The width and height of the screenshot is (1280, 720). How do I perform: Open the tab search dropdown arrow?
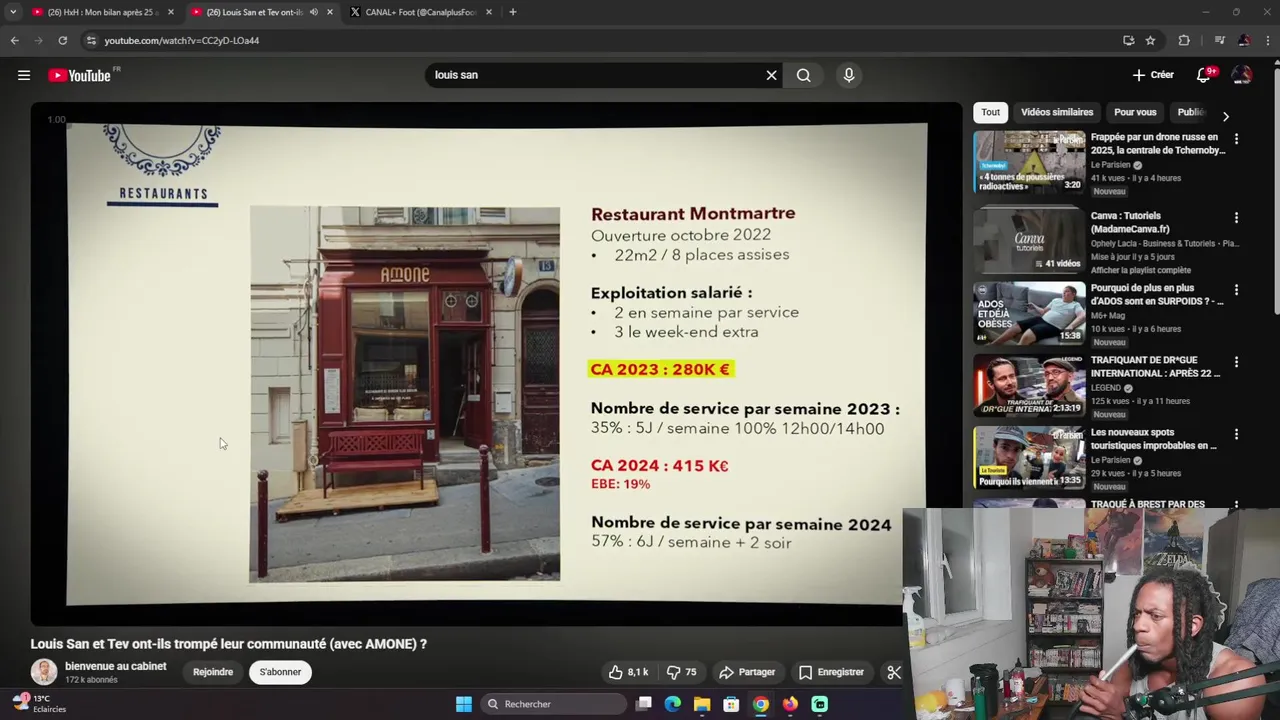13,12
